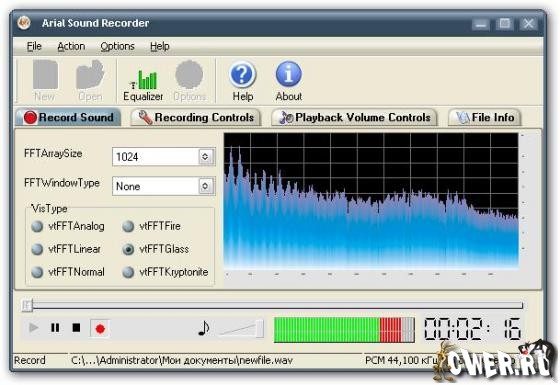Click the red record button

[100, 328]
